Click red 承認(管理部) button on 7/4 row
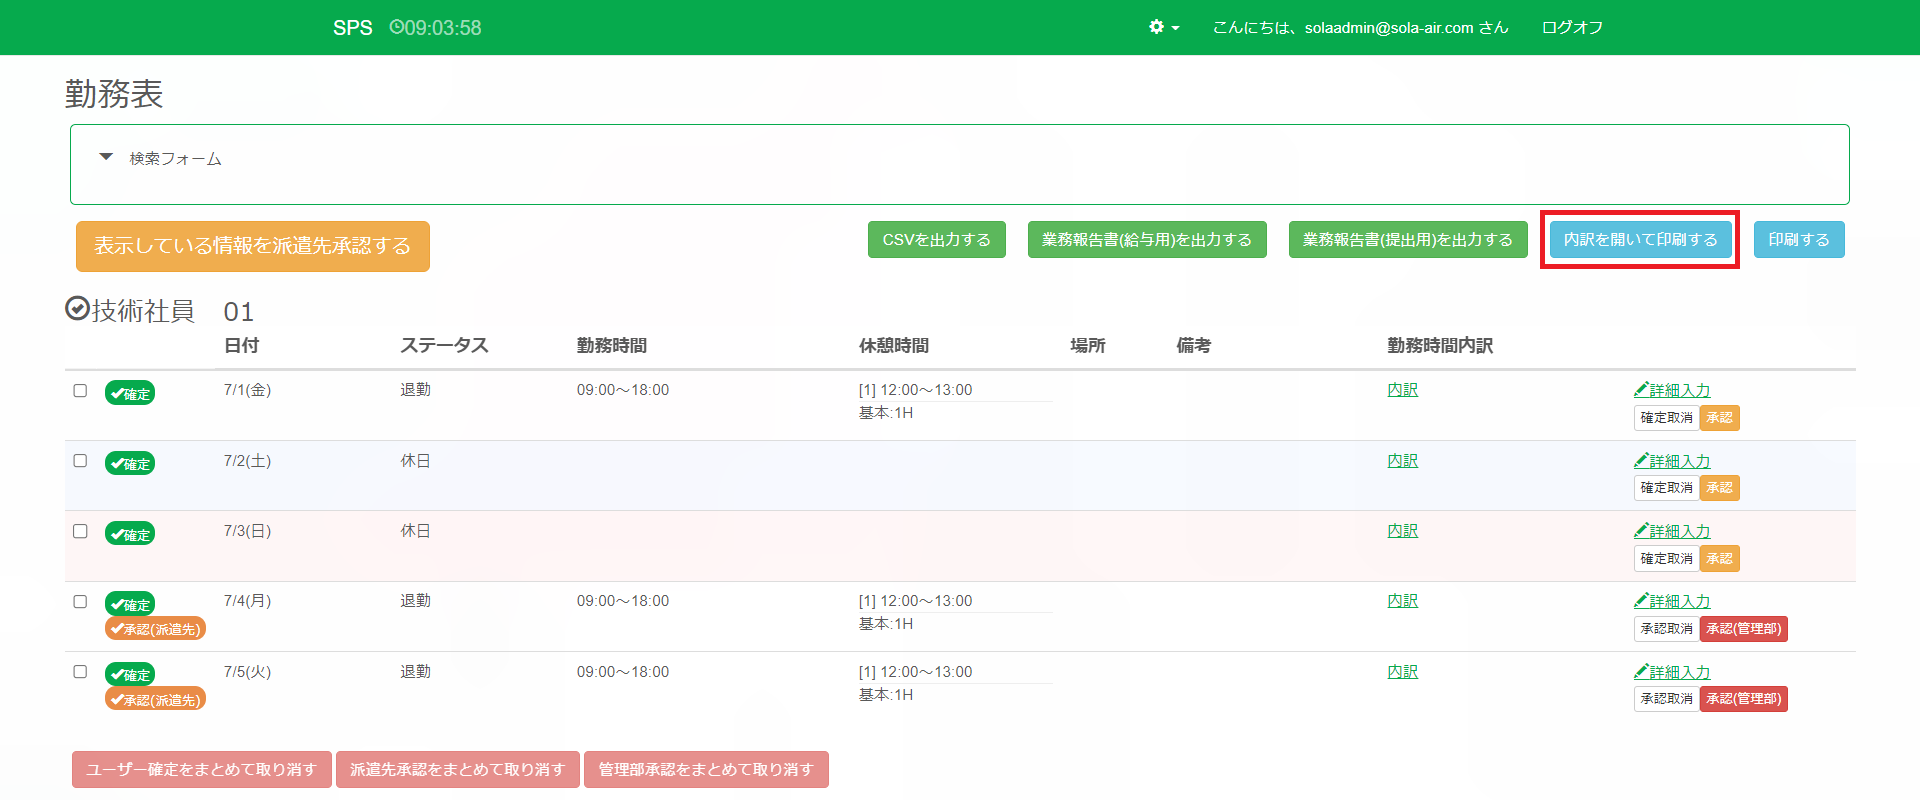1920x800 pixels. click(1743, 629)
